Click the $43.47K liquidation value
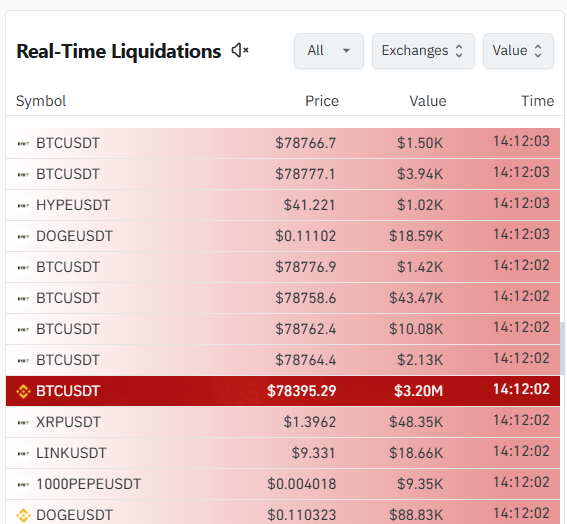This screenshot has height=524, width=567. (416, 298)
